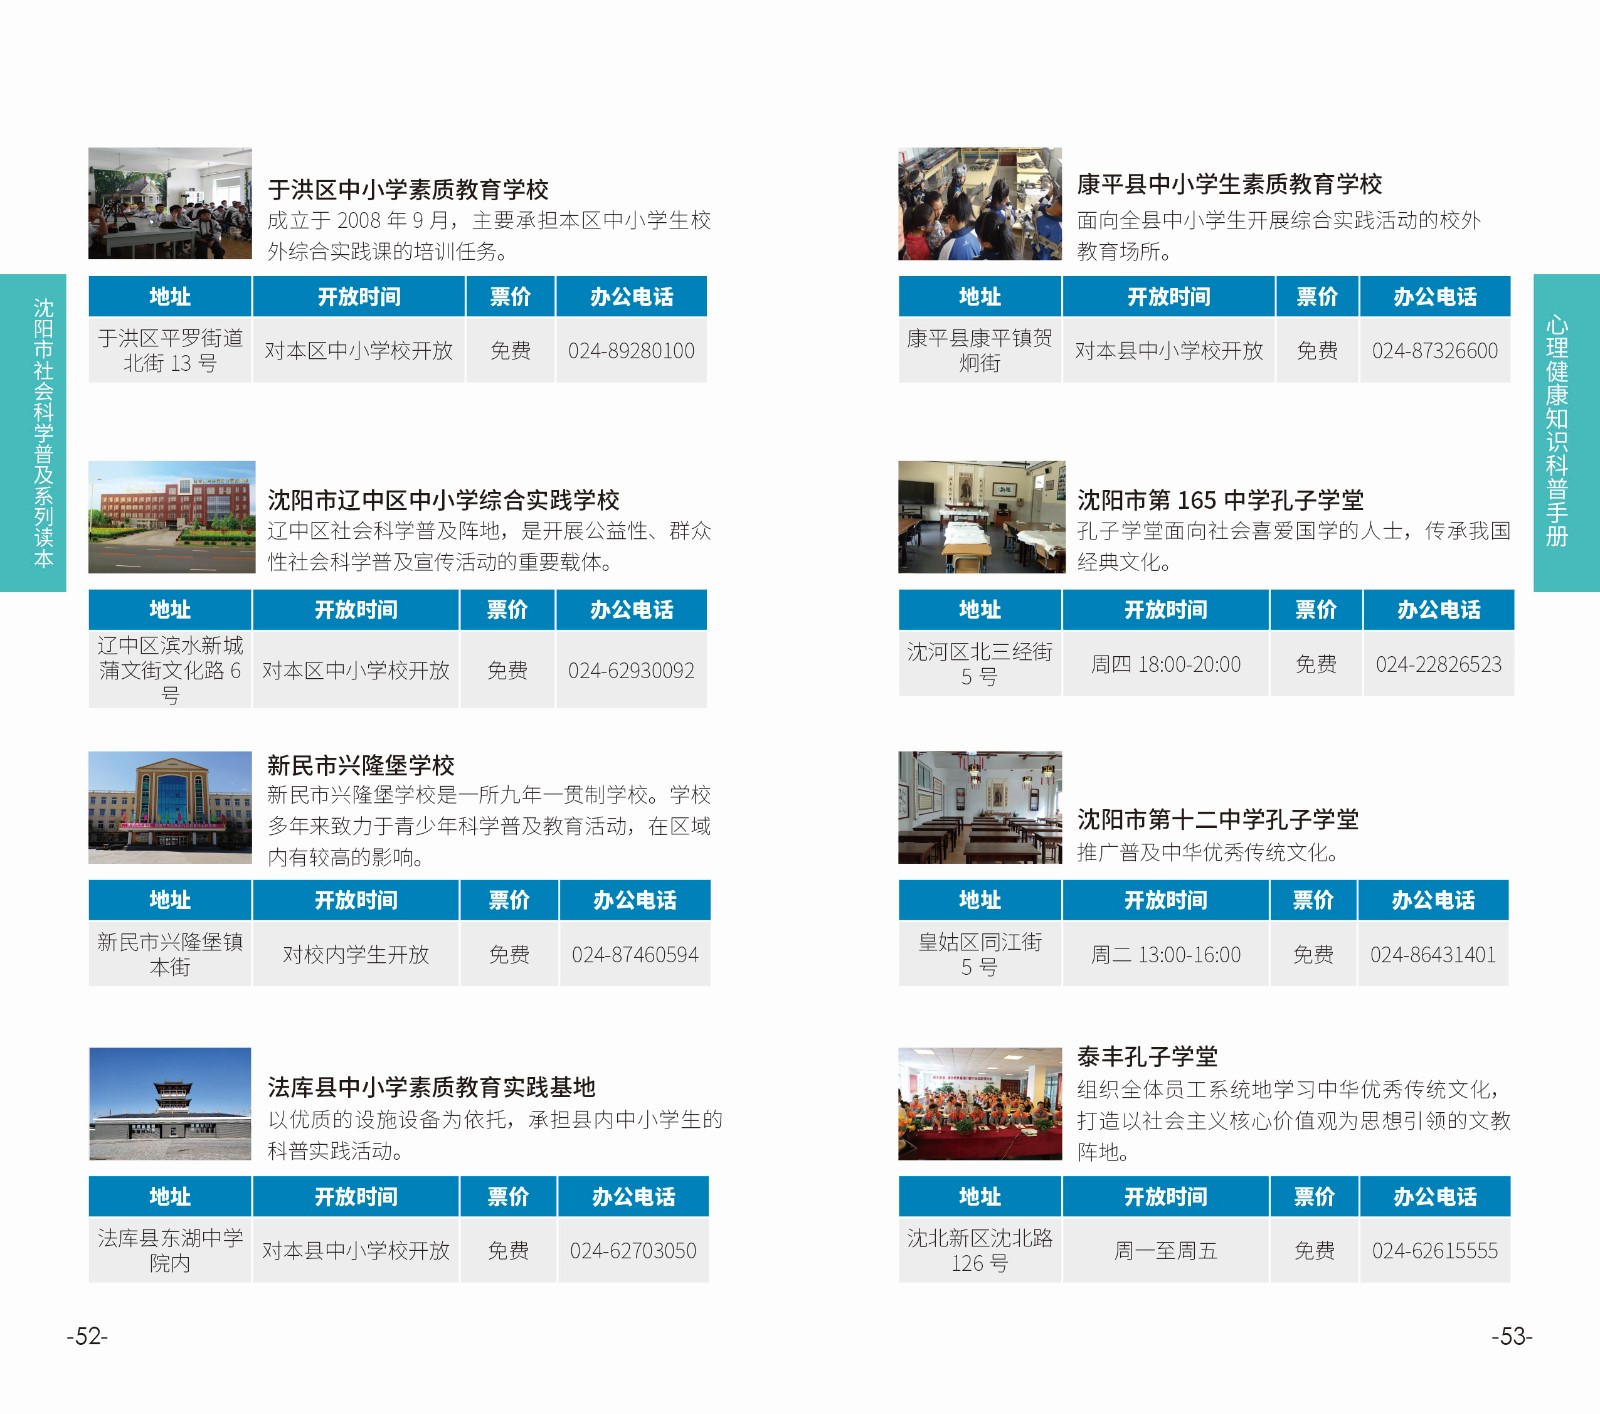The image size is (1600, 1414).
Task: Click address cell 法库县东湖中学院内
Action: (170, 1250)
